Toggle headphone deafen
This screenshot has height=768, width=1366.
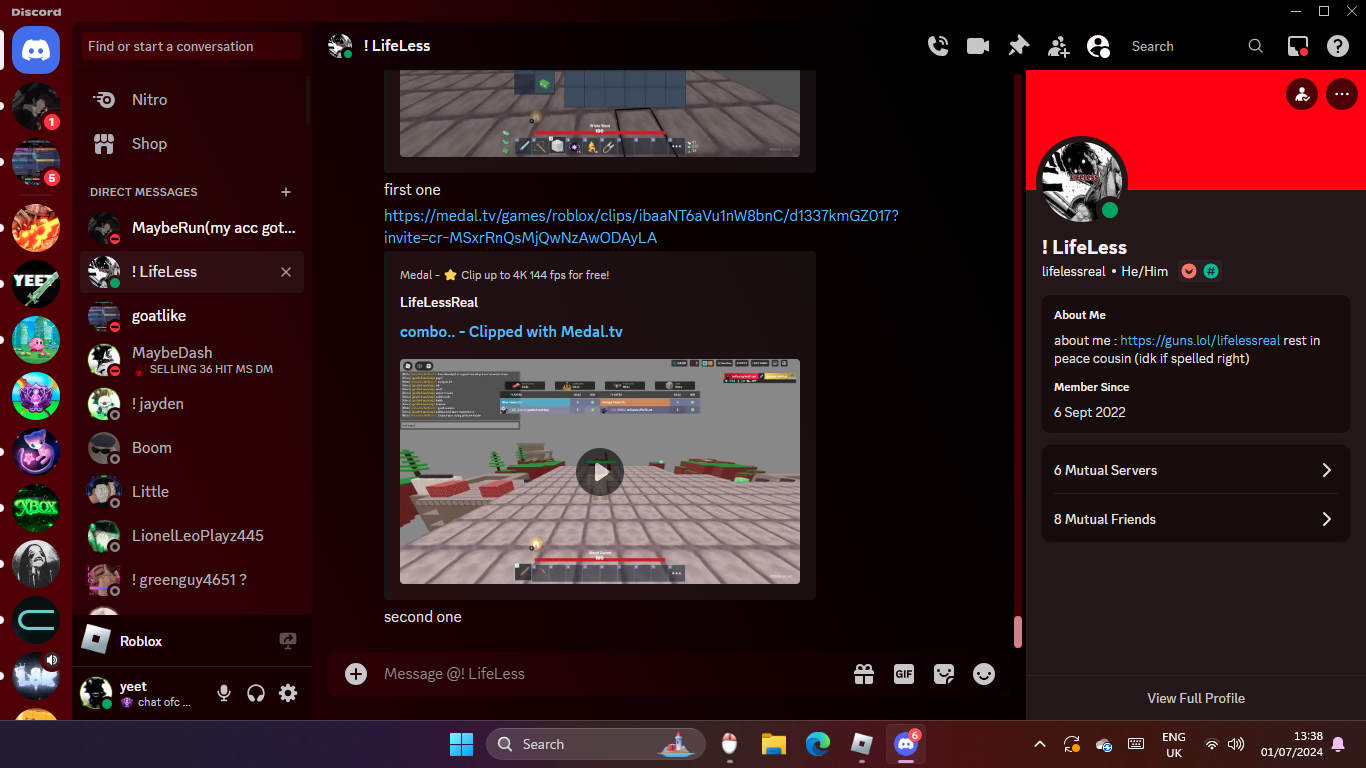click(256, 693)
